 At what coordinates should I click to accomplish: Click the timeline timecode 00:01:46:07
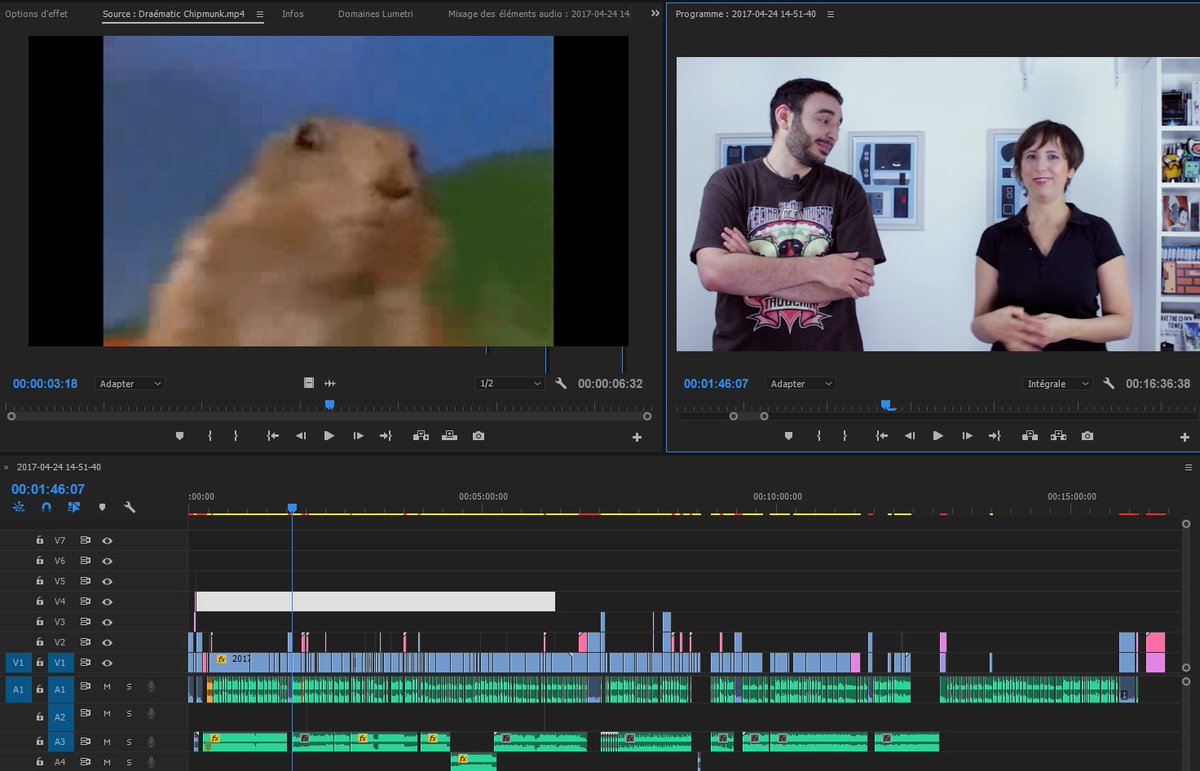(48, 489)
